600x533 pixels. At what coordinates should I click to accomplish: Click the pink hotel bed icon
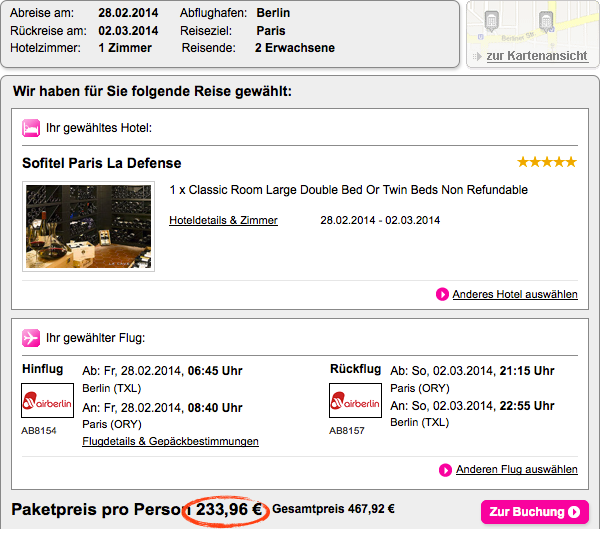click(x=31, y=128)
